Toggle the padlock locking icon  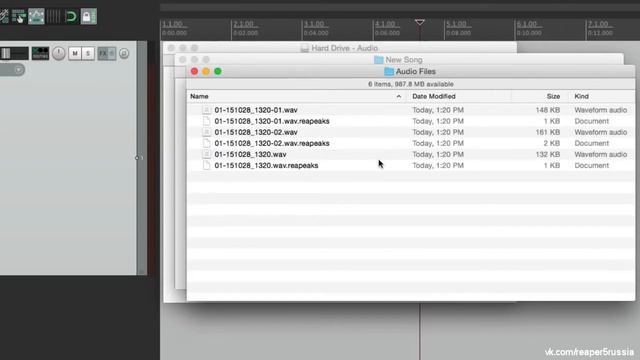point(88,16)
